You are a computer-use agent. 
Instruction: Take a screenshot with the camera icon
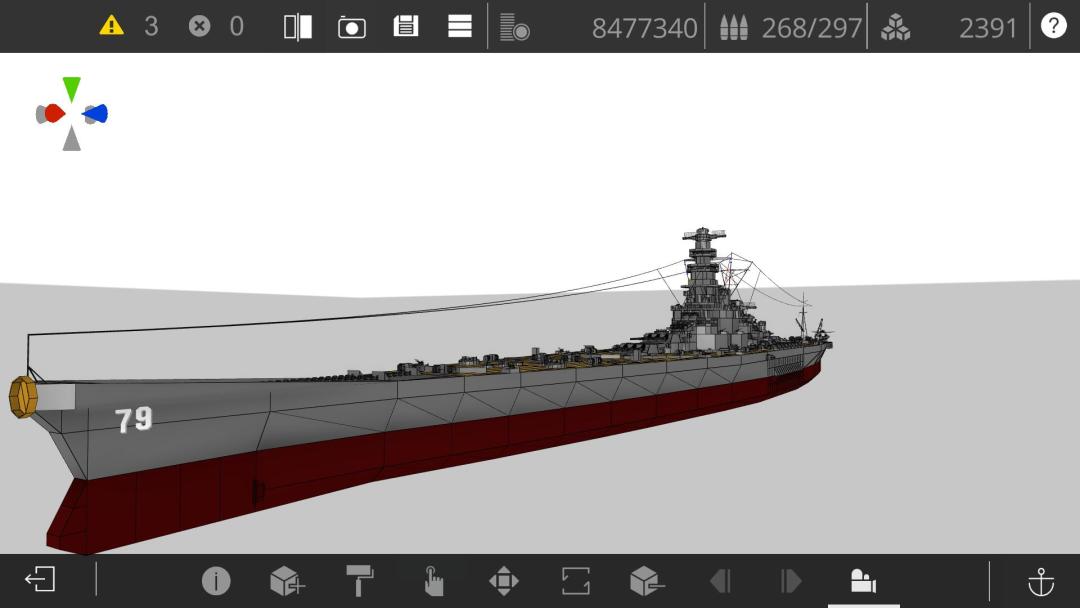click(351, 28)
